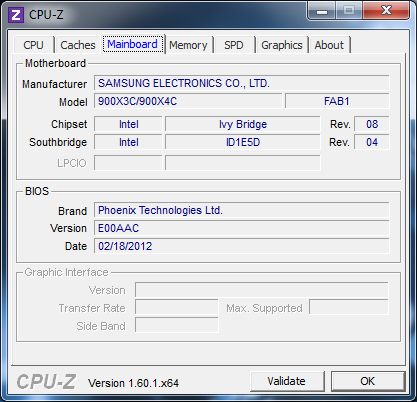
Task: Open the SPD tab
Action: pos(234,45)
